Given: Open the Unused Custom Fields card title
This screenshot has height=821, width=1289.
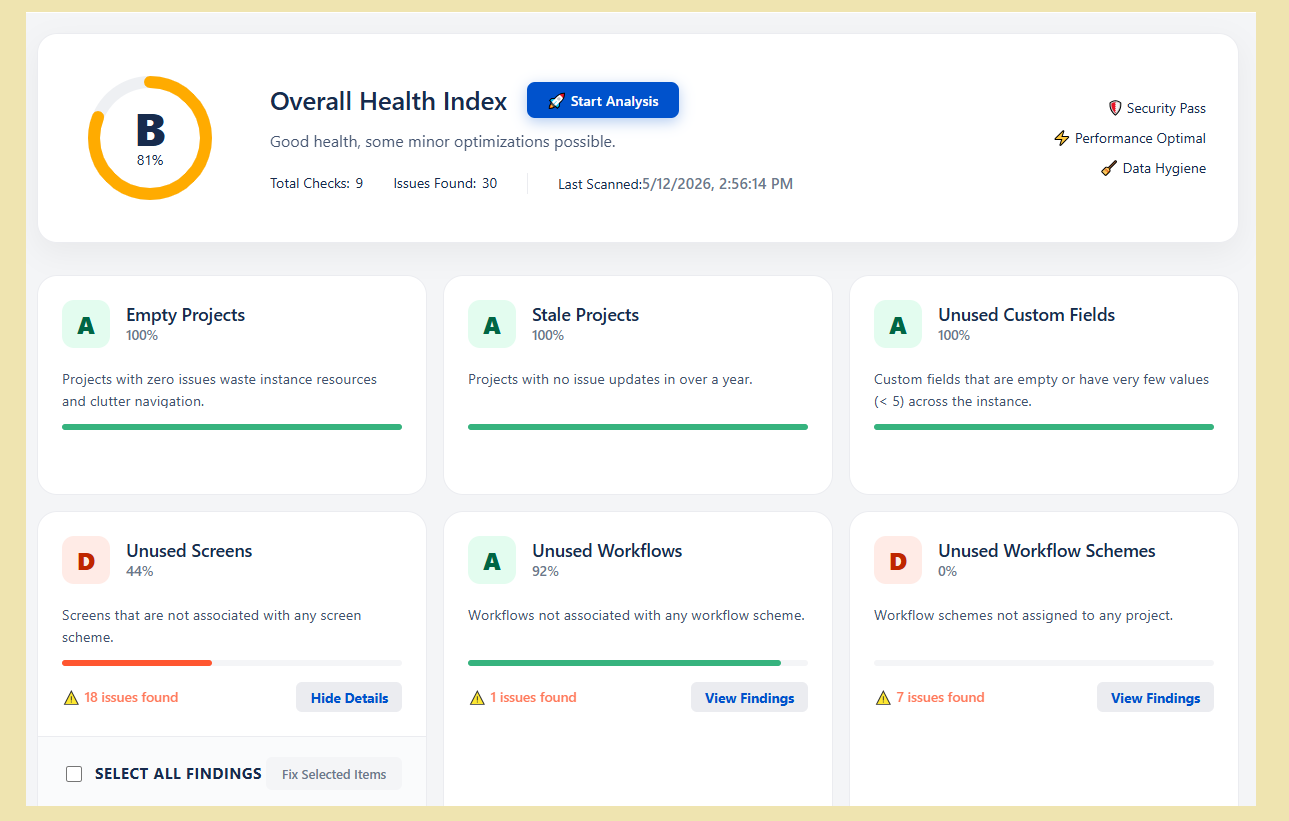Looking at the screenshot, I should (x=1026, y=314).
